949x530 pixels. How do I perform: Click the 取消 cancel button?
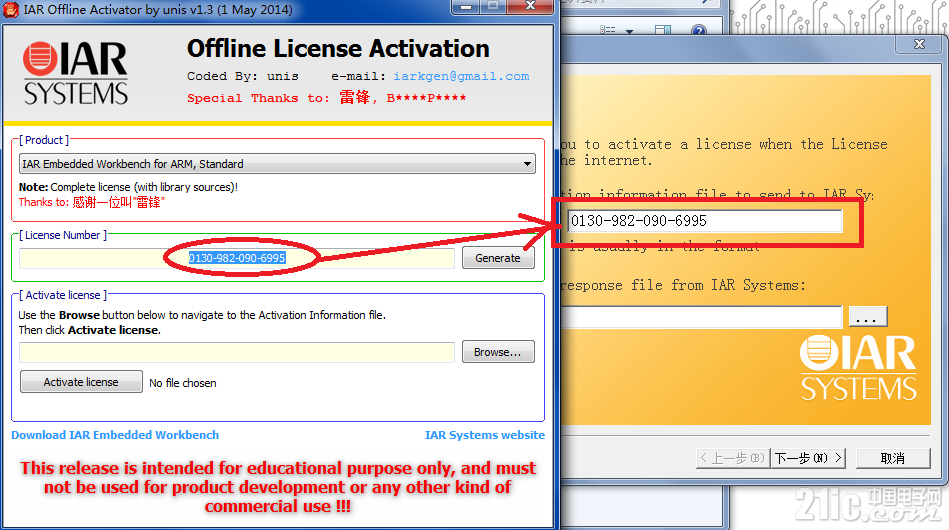click(893, 458)
